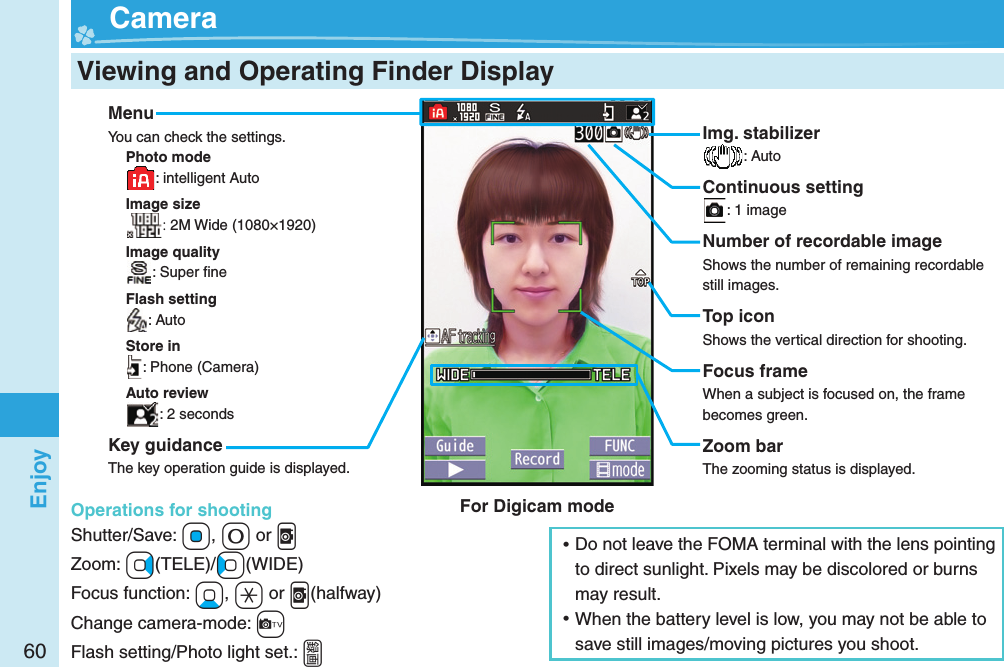1004x667 pixels.
Task: Click the 'Image quality' subheading
Action: click(x=172, y=252)
